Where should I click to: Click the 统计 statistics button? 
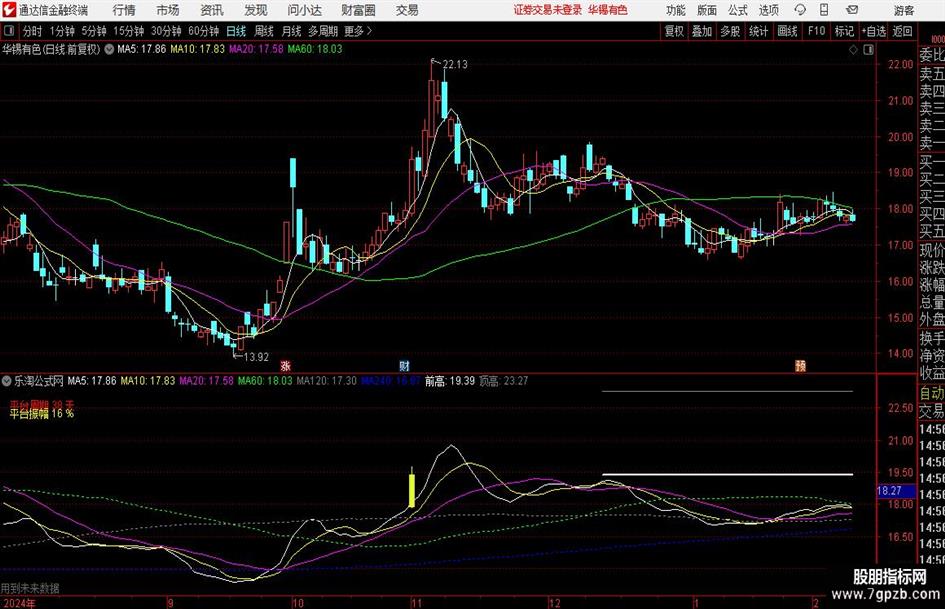click(758, 31)
